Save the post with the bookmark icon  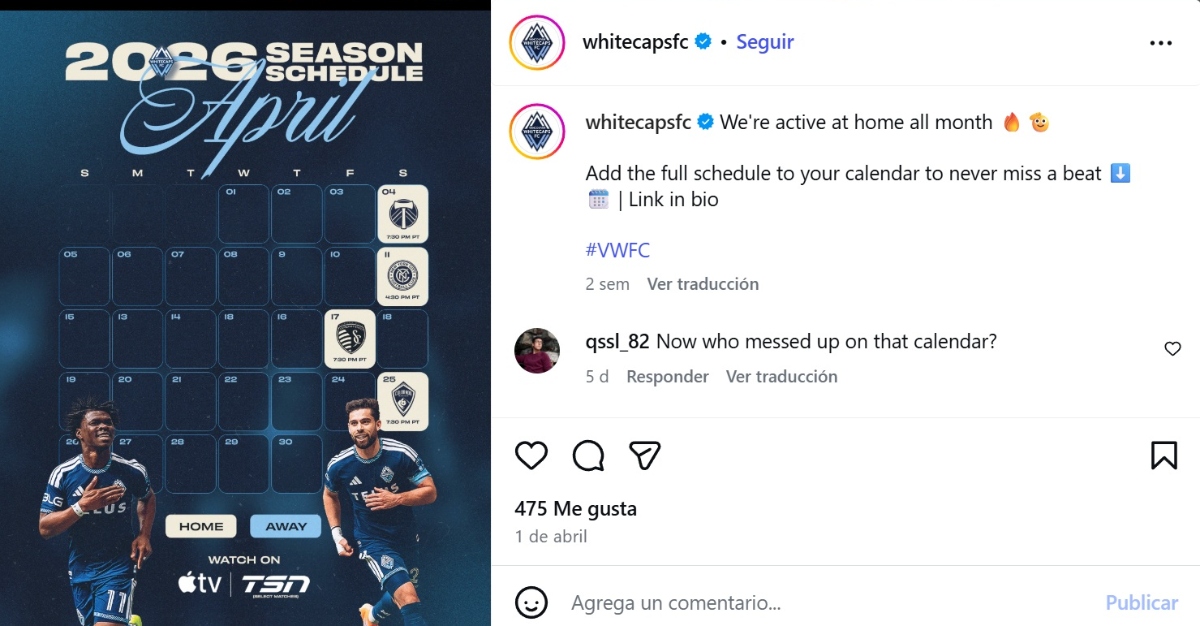tap(1164, 456)
